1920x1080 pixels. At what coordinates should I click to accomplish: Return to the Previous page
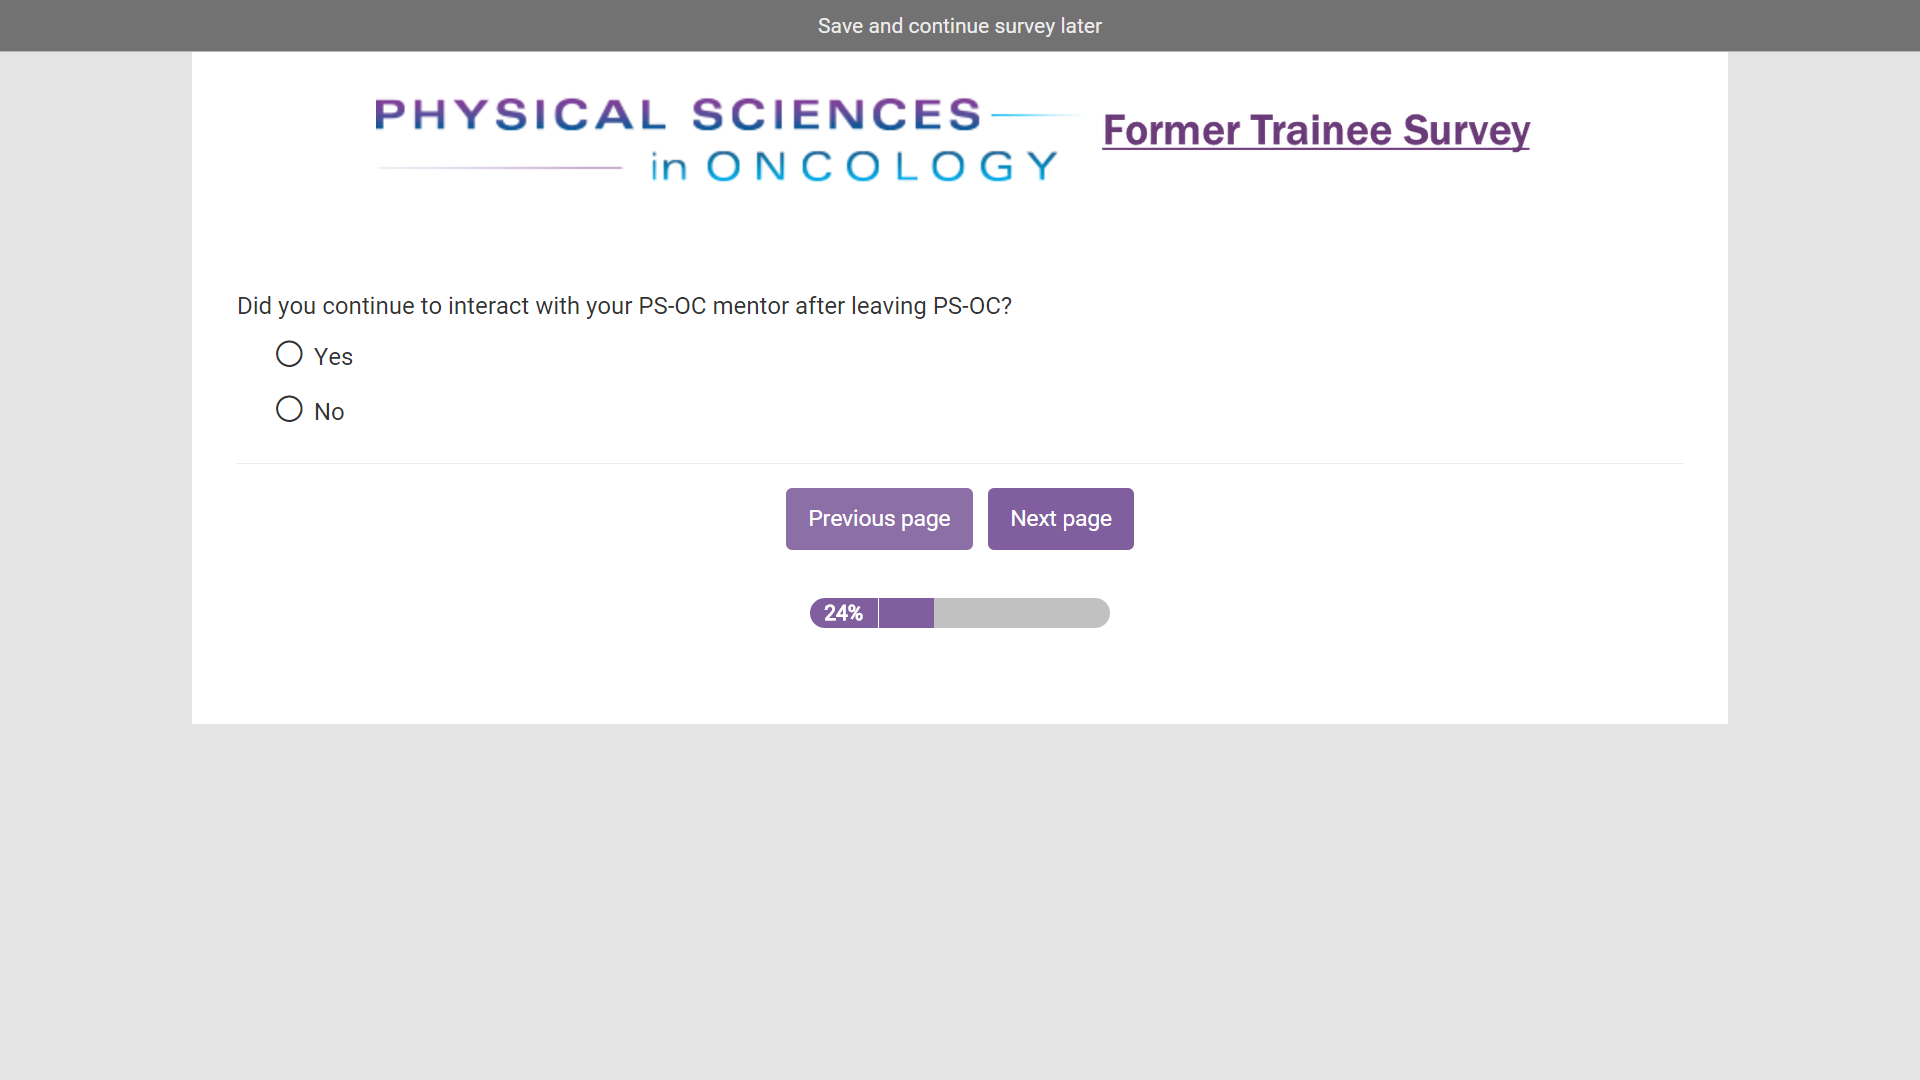pos(879,519)
